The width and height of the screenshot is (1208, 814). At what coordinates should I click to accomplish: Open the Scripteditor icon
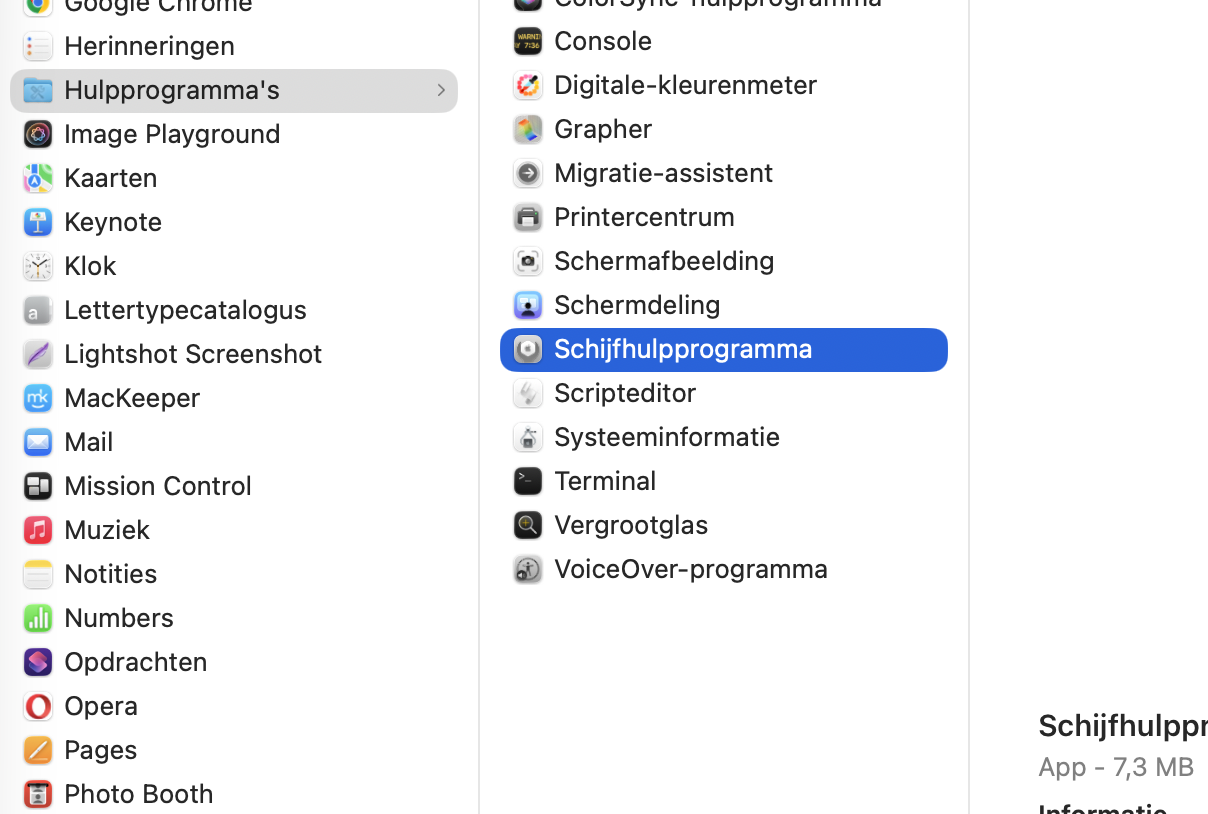pyautogui.click(x=528, y=393)
